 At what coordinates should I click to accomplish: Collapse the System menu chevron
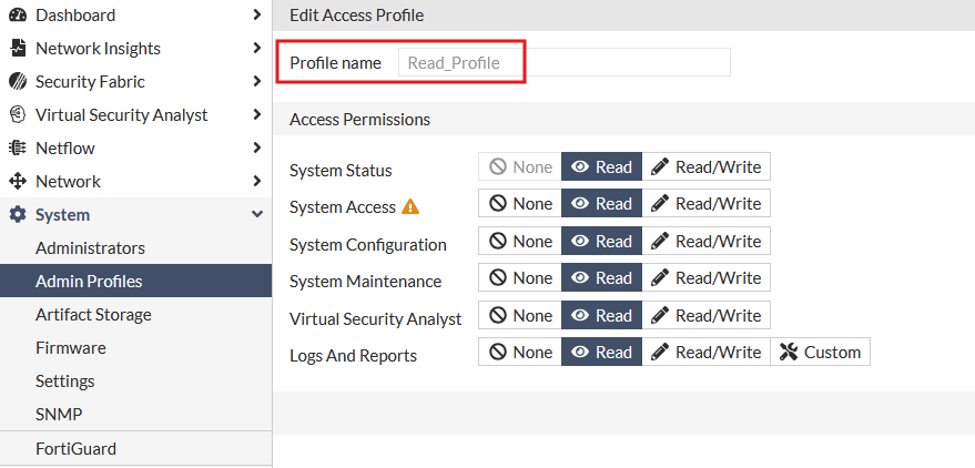click(257, 215)
